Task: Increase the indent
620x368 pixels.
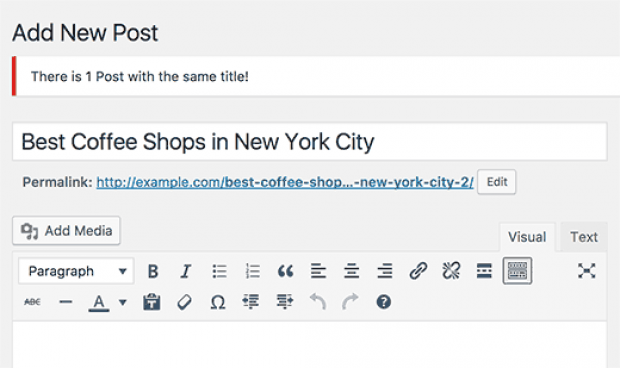Action: coord(284,302)
